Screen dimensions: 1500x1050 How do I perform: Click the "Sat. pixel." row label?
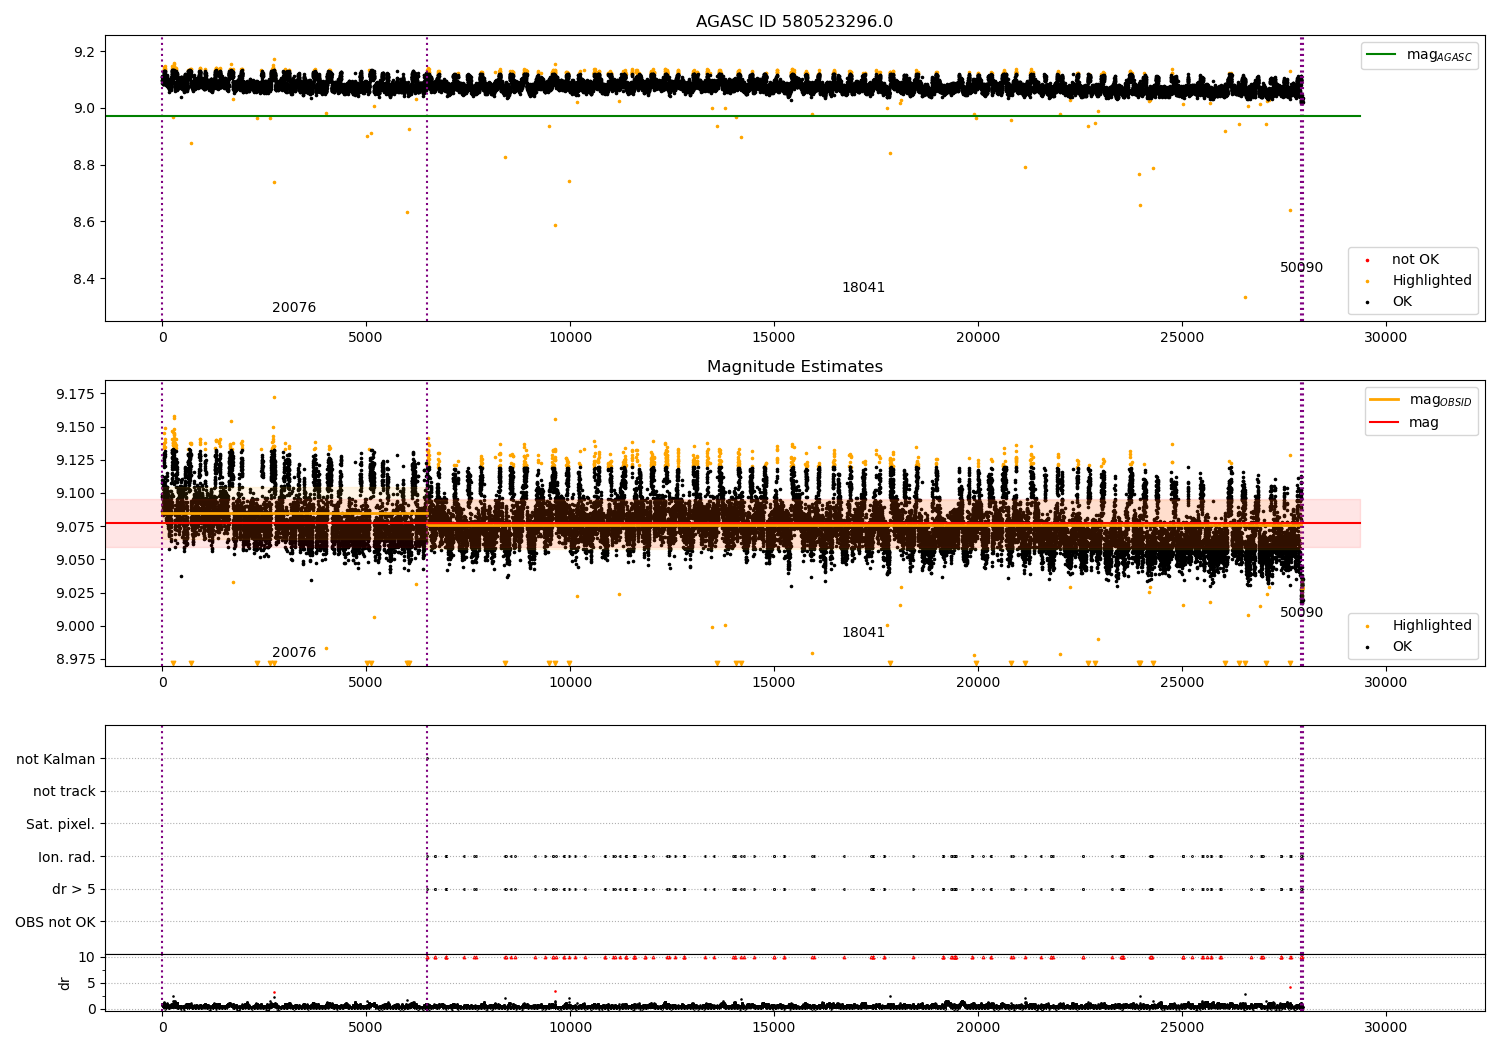coord(60,824)
